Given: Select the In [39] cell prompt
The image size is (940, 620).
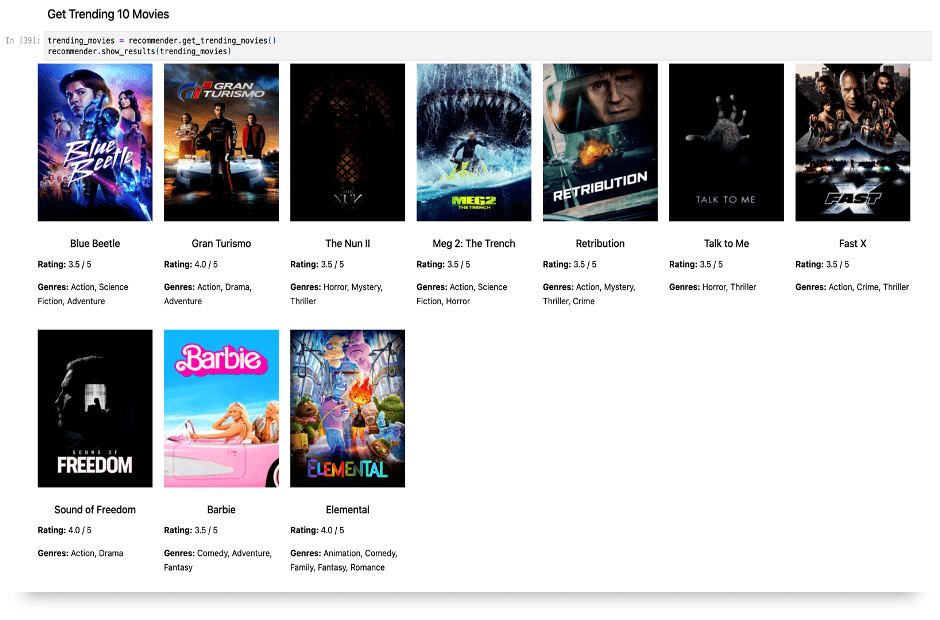Looking at the screenshot, I should point(23,41).
